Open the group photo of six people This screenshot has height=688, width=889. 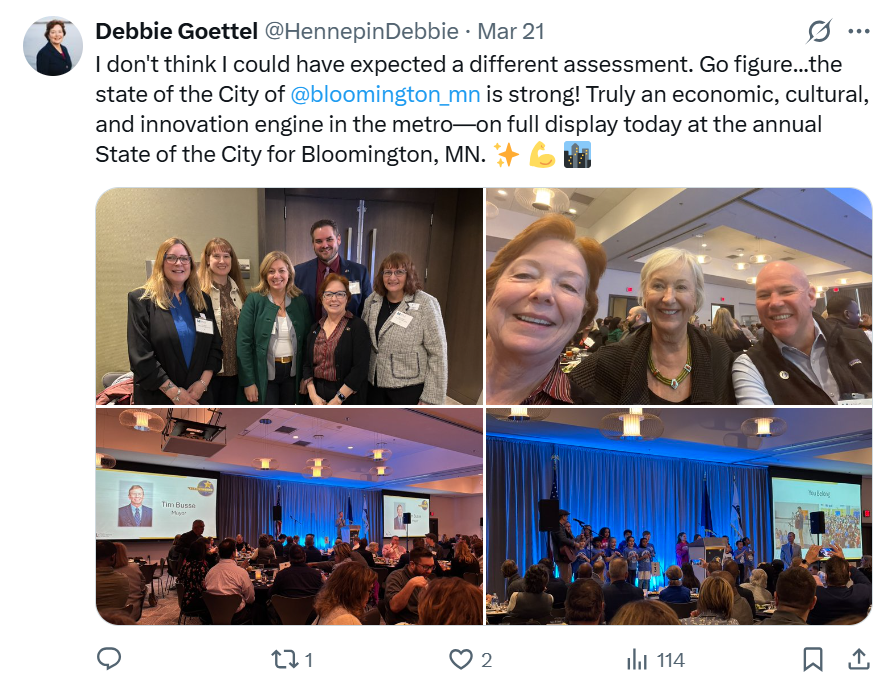click(289, 296)
